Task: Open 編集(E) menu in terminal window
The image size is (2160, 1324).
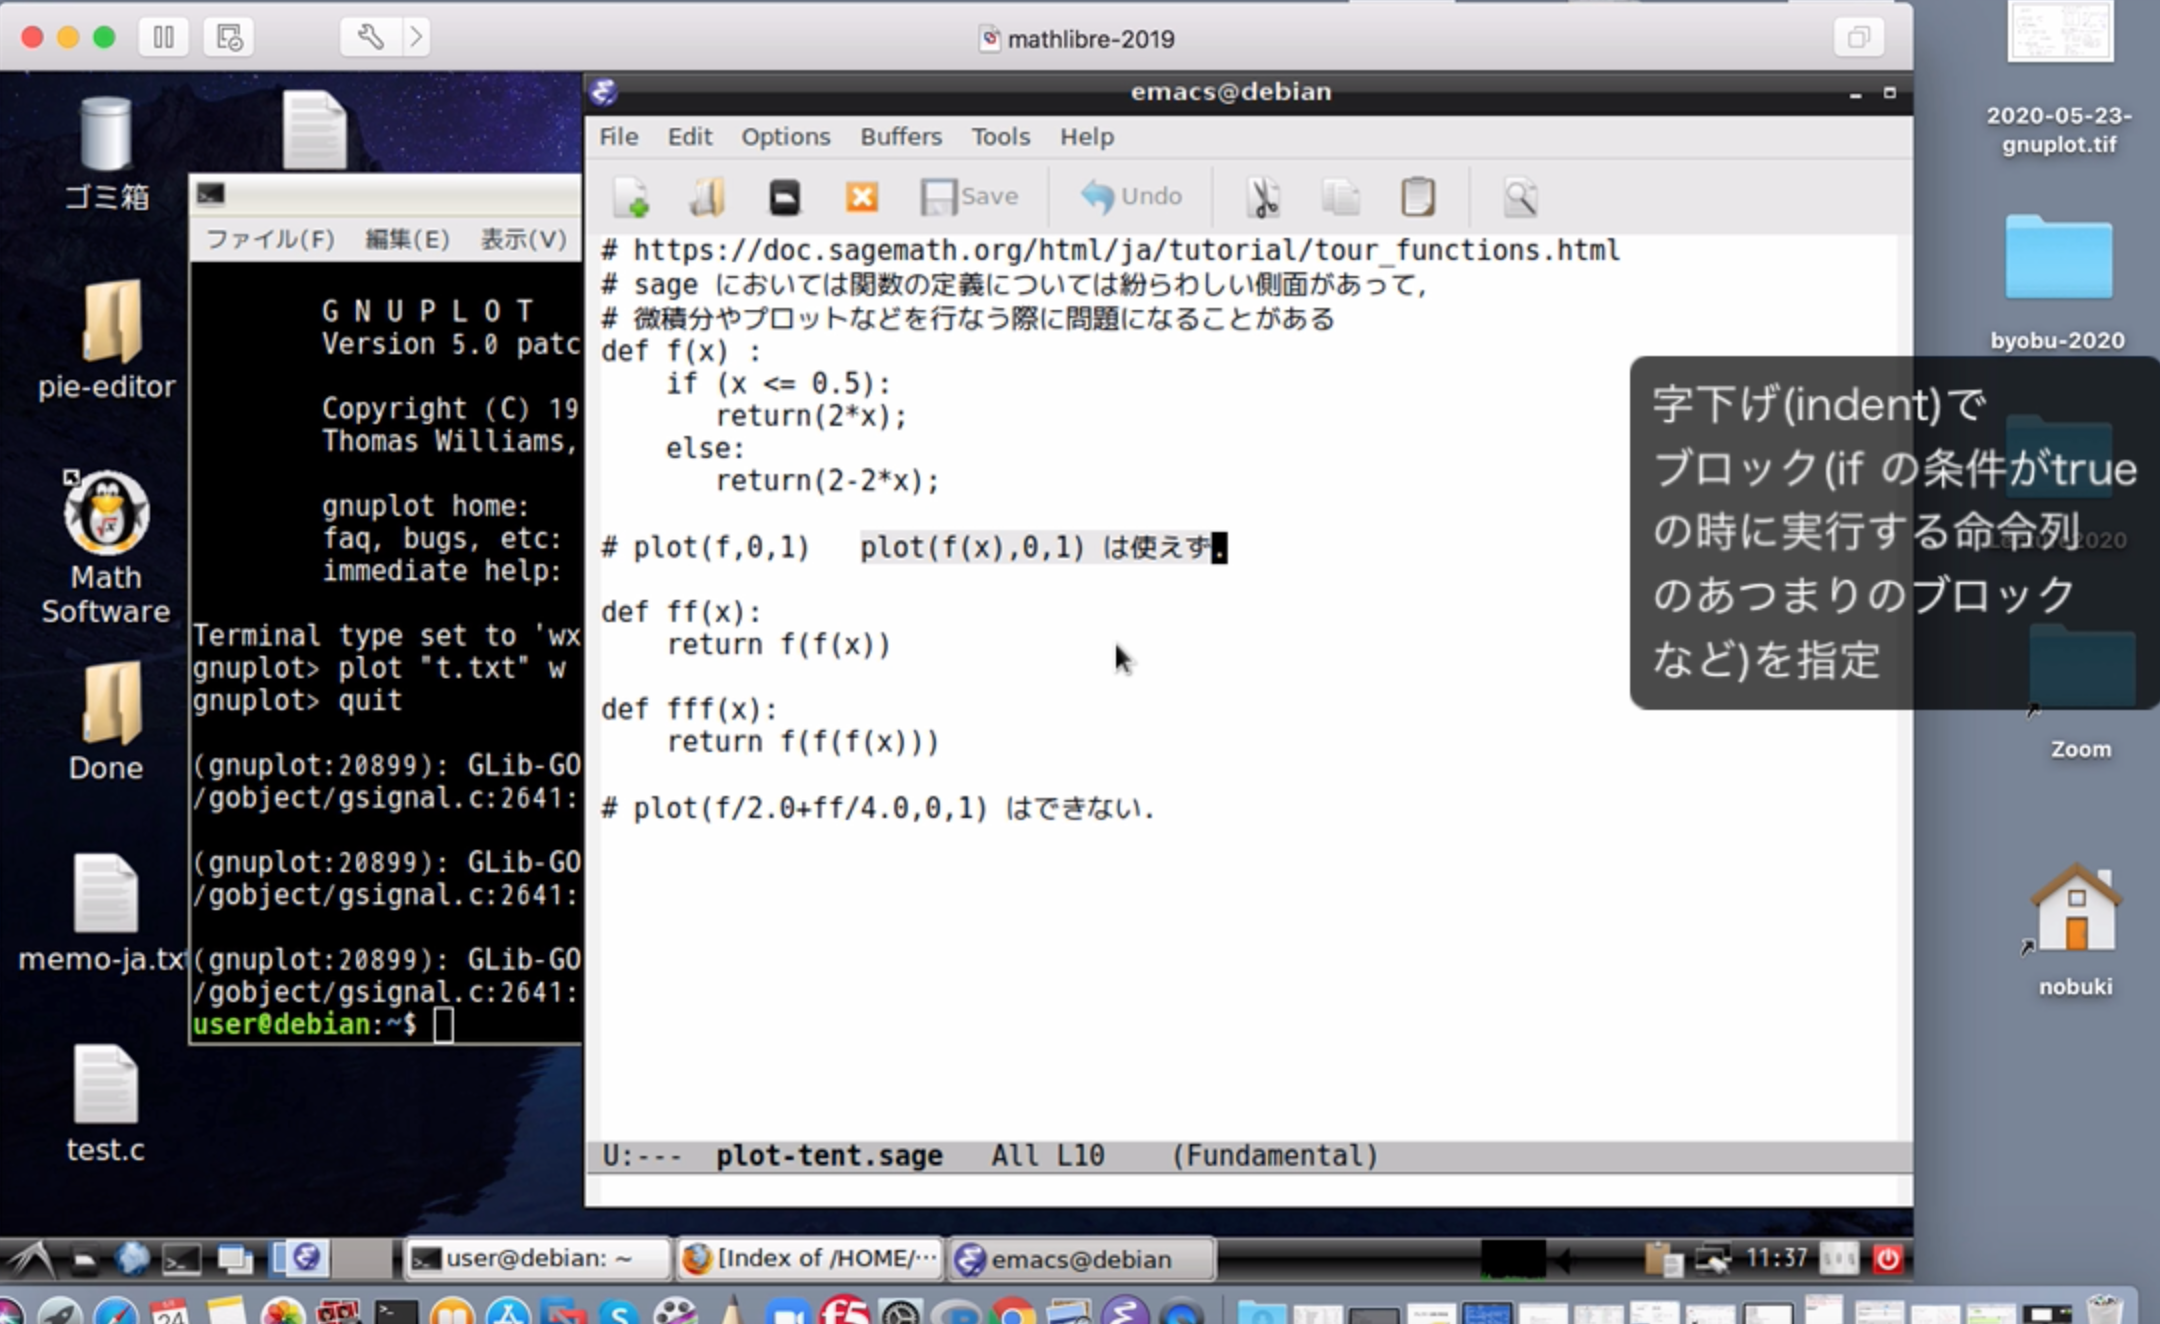Action: tap(407, 239)
